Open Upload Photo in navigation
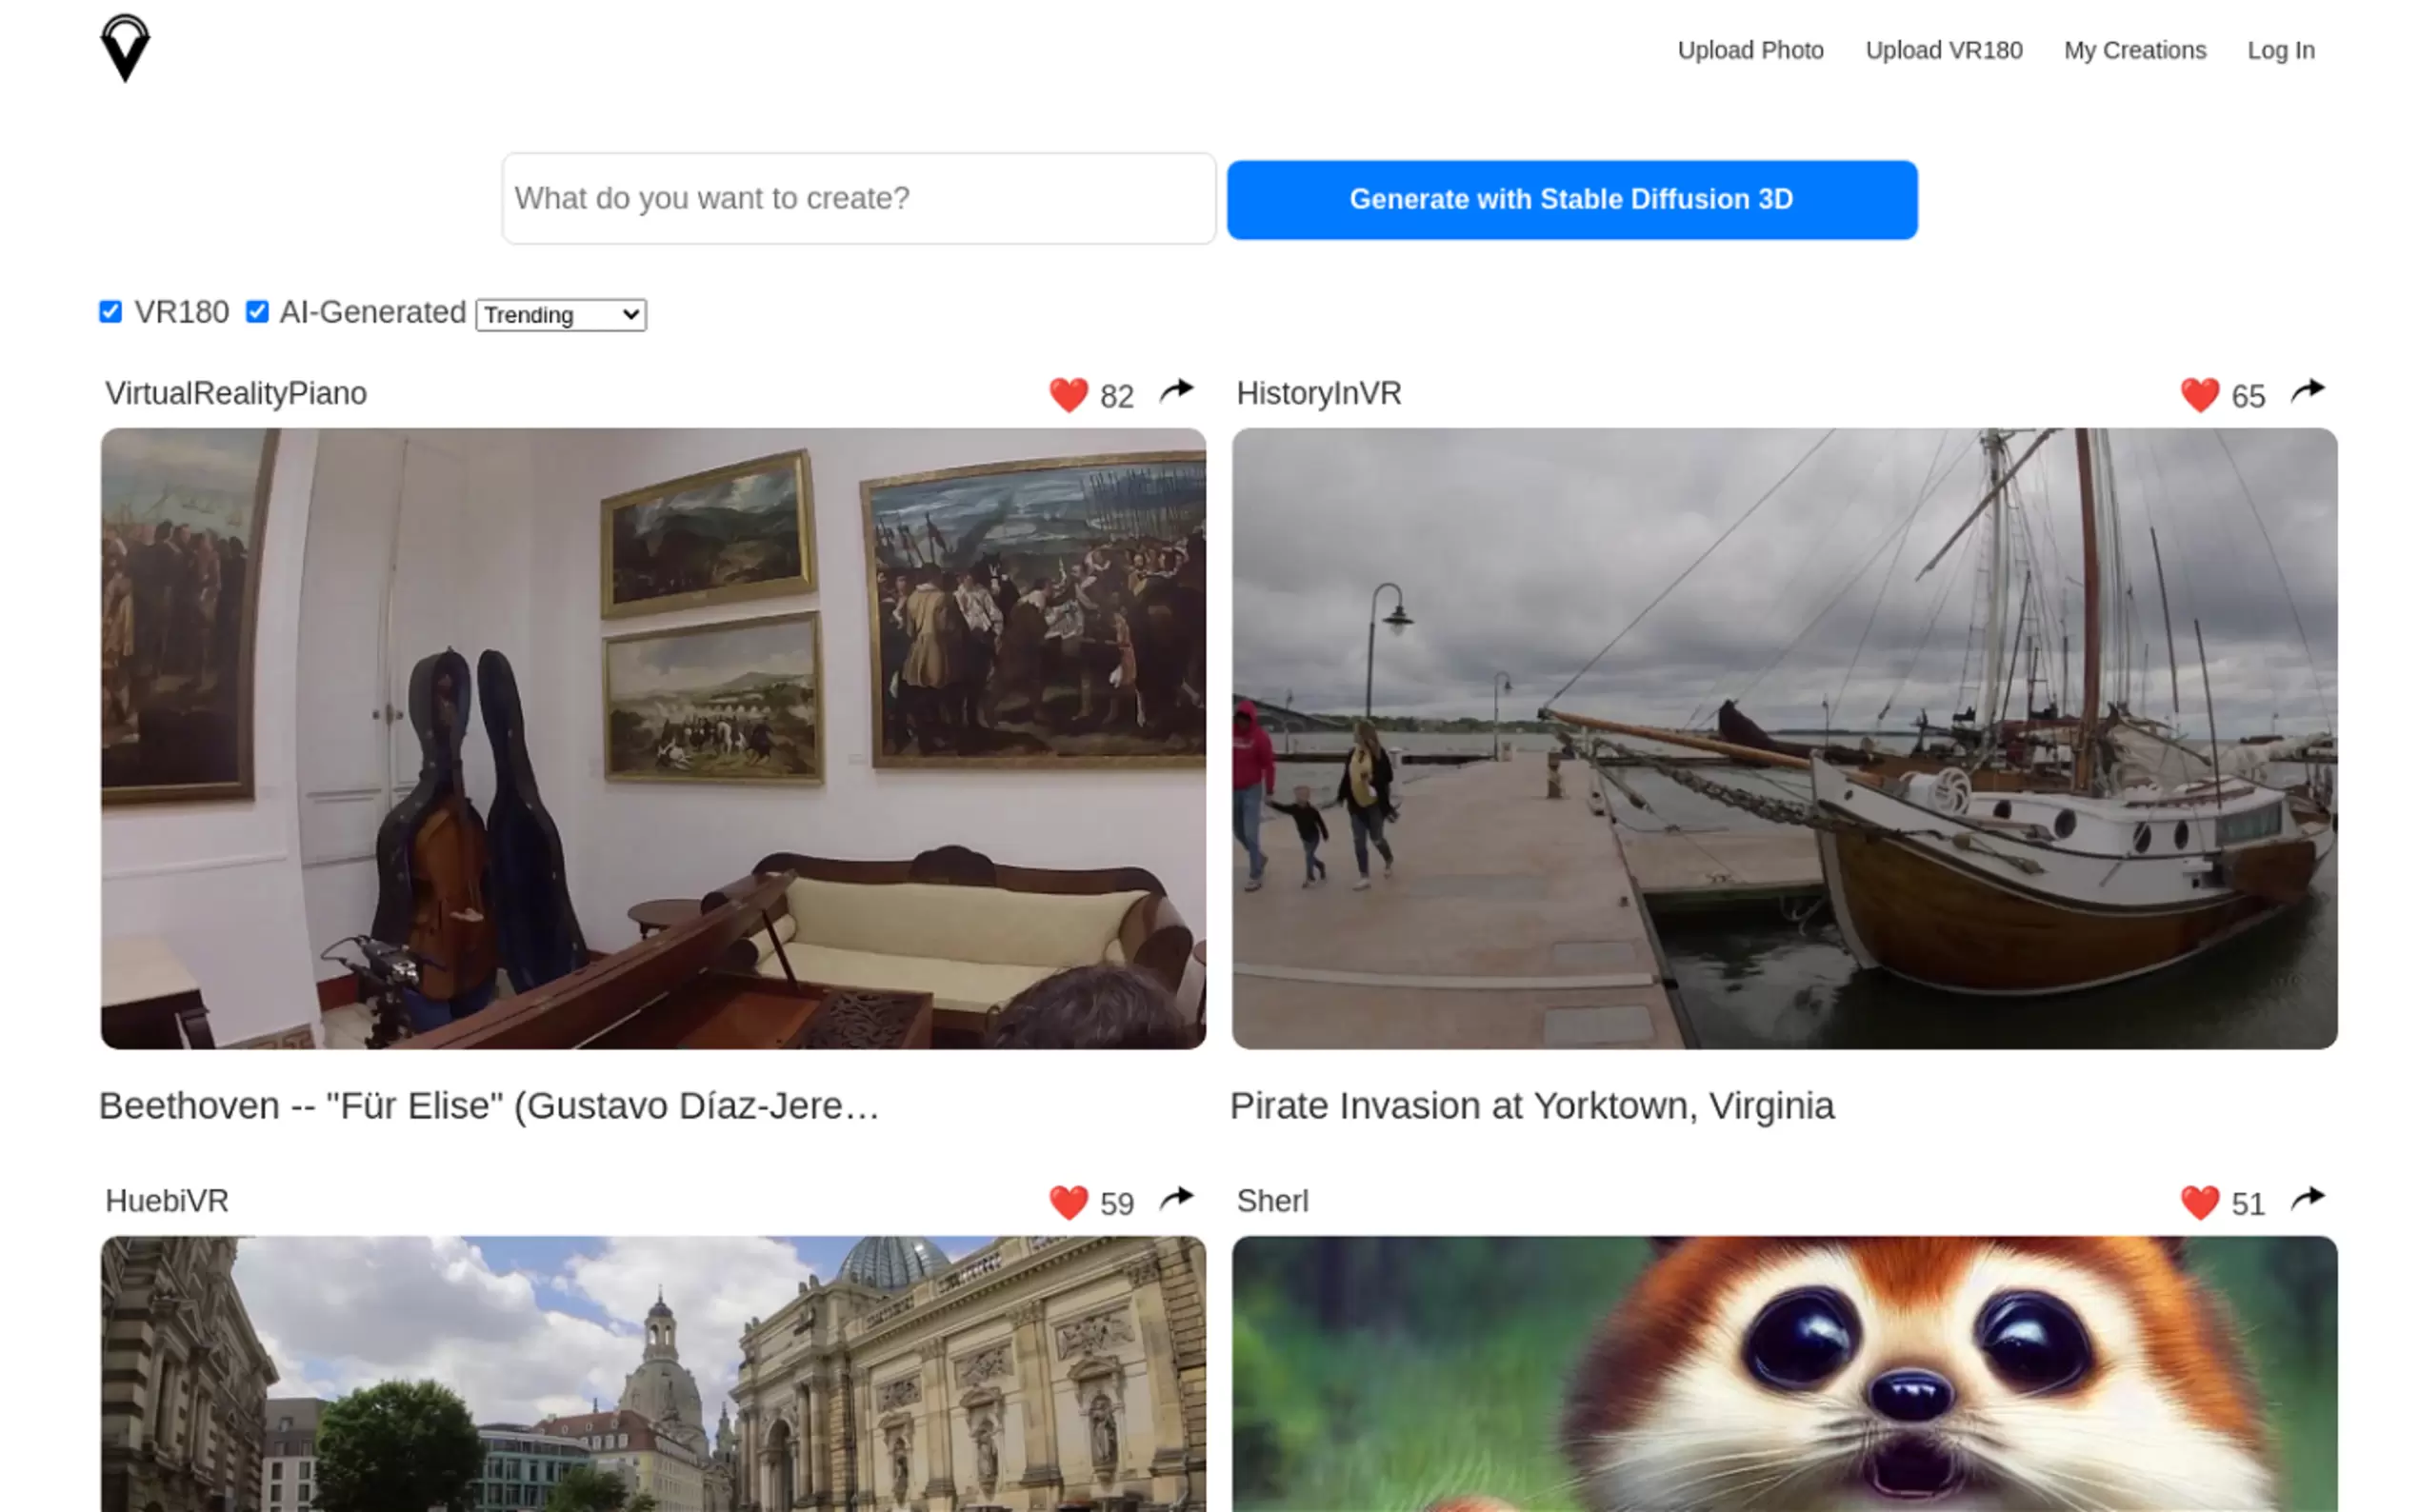 pos(1750,50)
